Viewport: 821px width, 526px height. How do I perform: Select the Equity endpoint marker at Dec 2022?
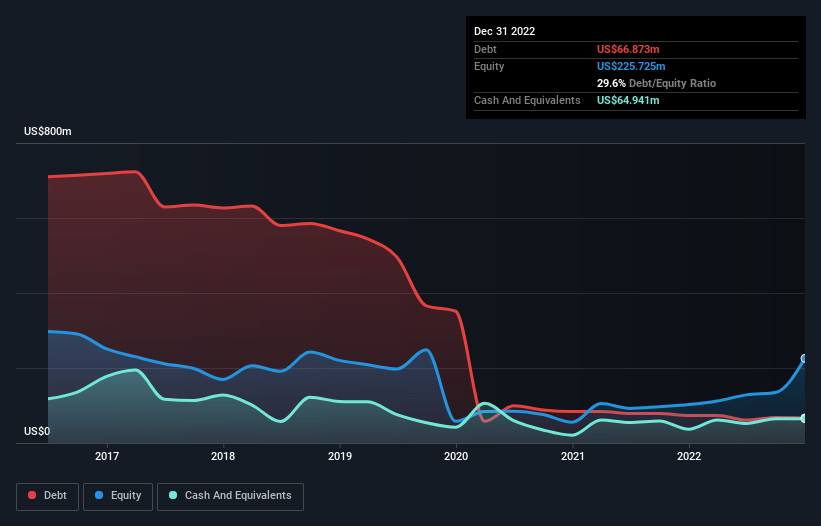tap(804, 359)
